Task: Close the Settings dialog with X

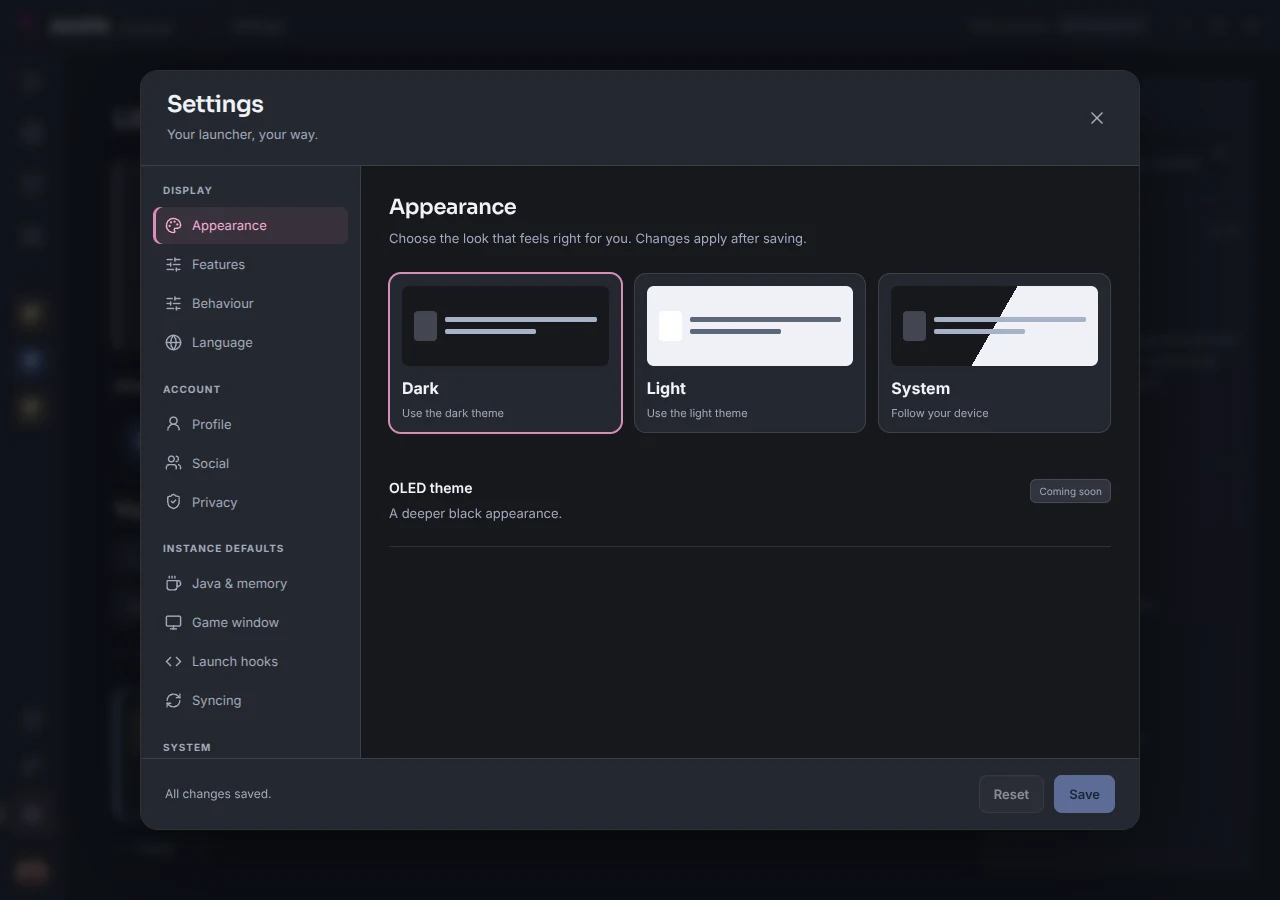Action: click(x=1097, y=118)
